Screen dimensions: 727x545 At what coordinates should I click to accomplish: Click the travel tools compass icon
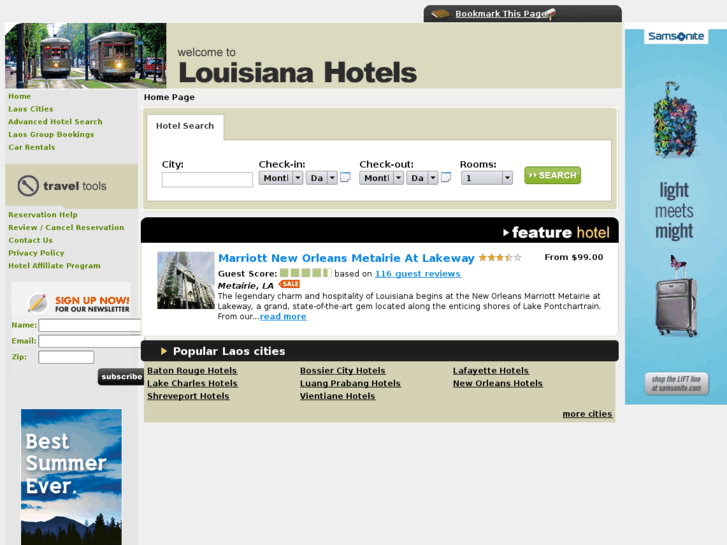click(x=28, y=186)
